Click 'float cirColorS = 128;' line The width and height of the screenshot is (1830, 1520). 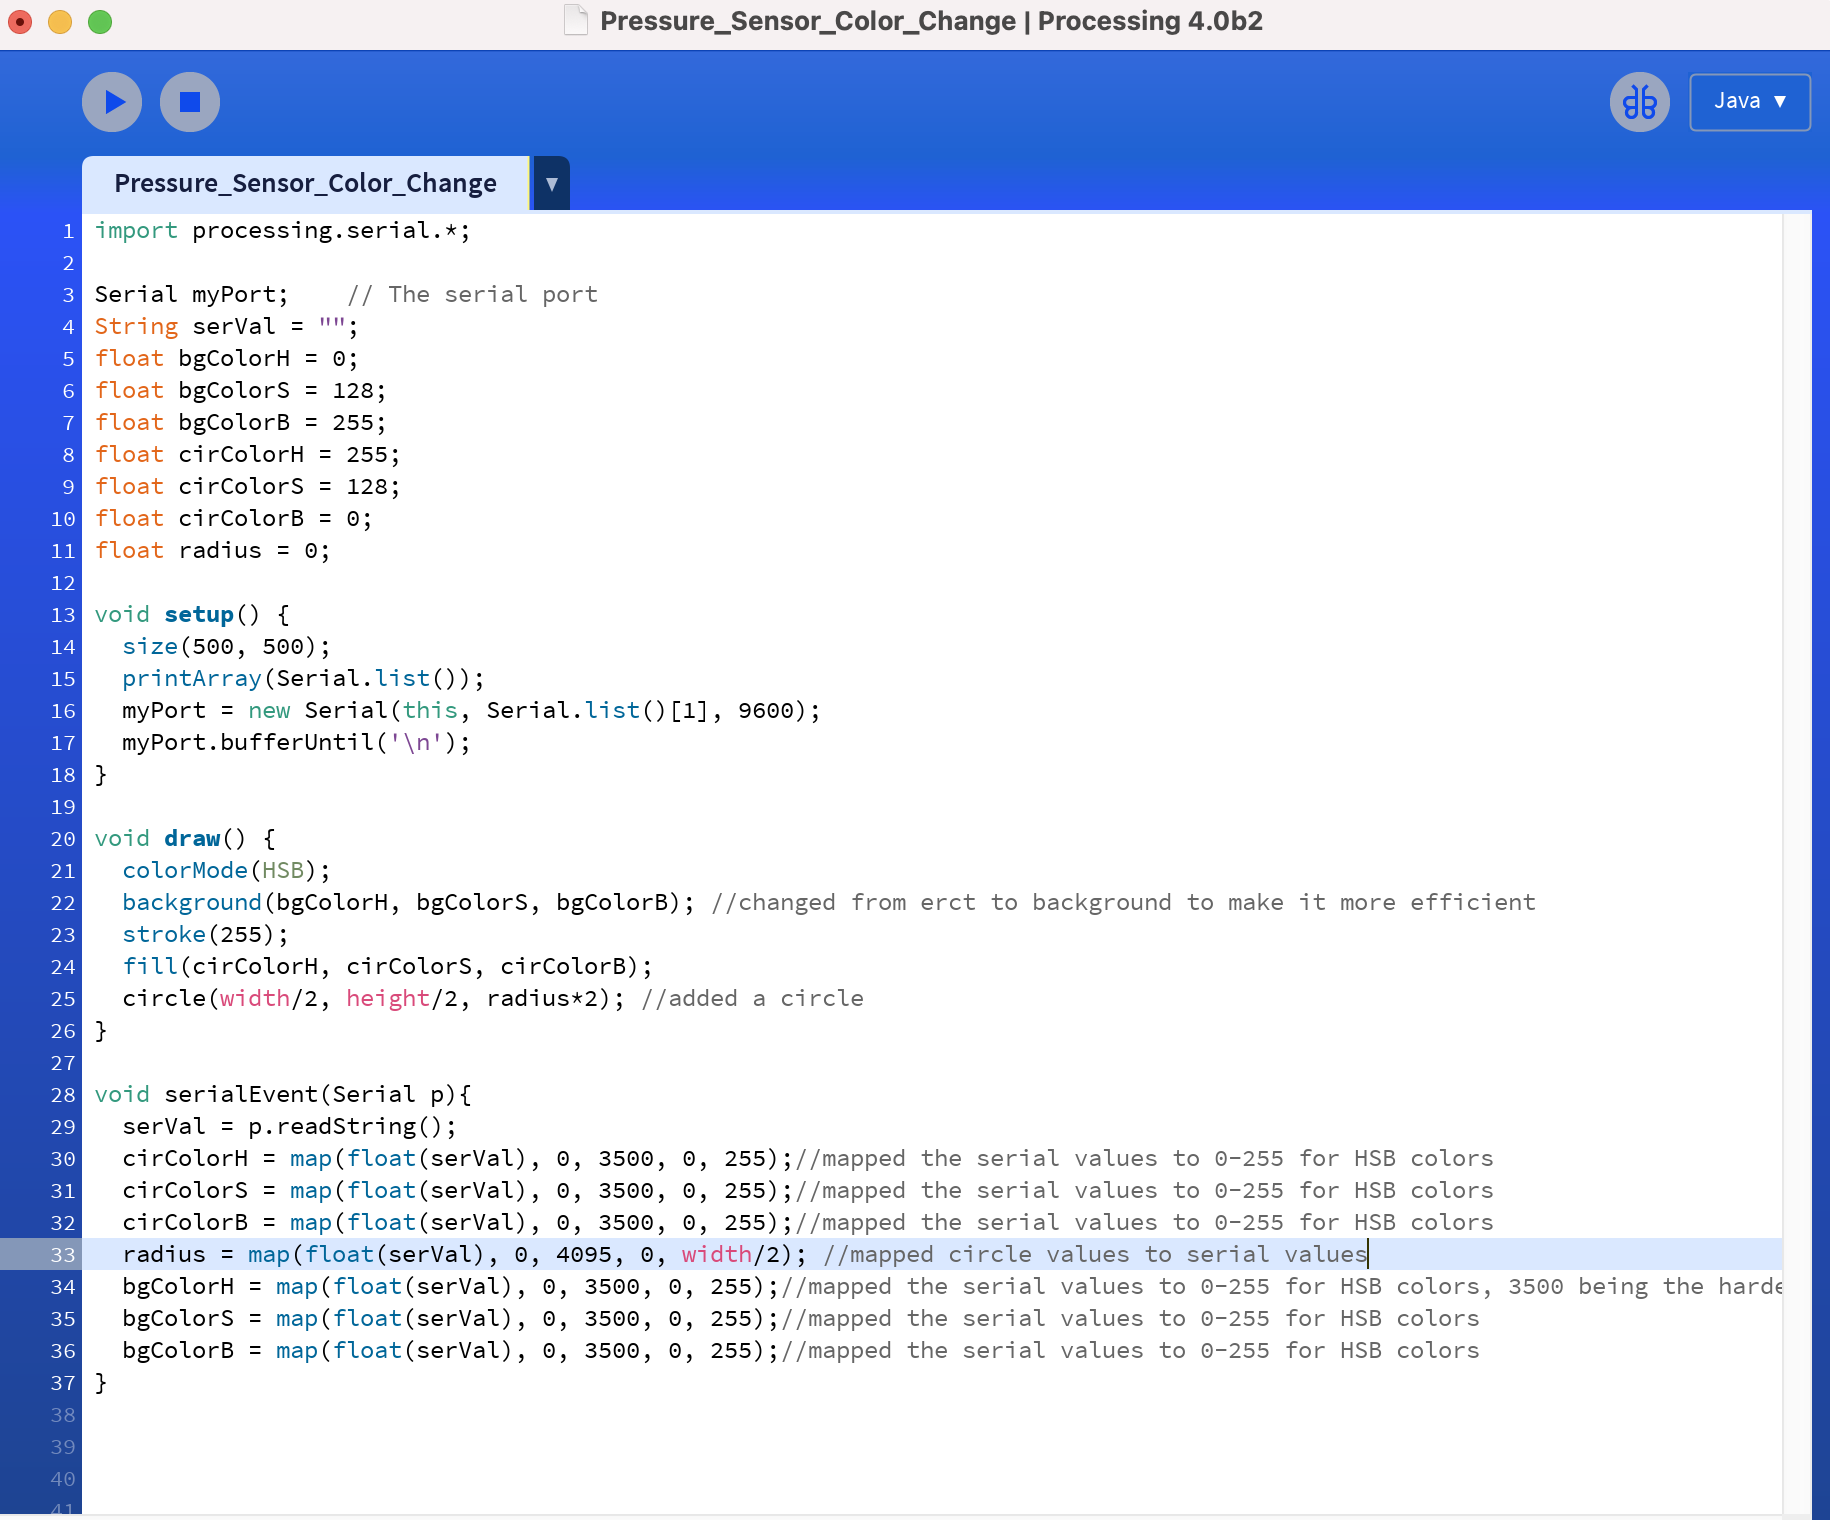(x=247, y=486)
